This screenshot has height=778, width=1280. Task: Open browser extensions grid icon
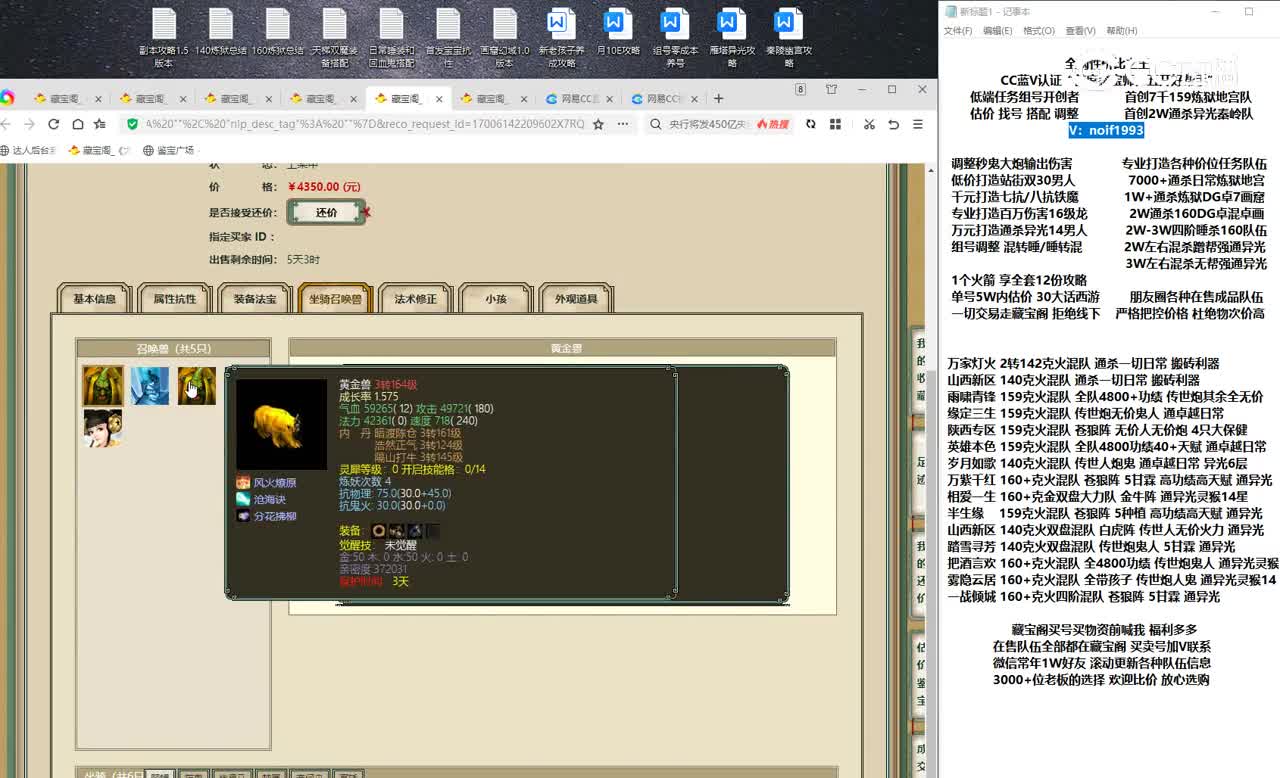[x=837, y=124]
